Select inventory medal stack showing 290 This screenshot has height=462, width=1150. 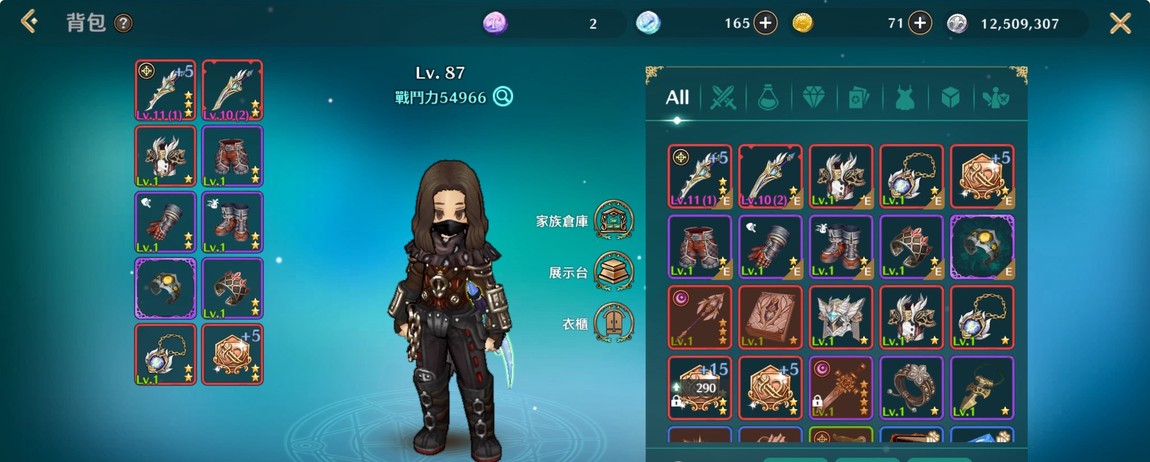tap(699, 388)
